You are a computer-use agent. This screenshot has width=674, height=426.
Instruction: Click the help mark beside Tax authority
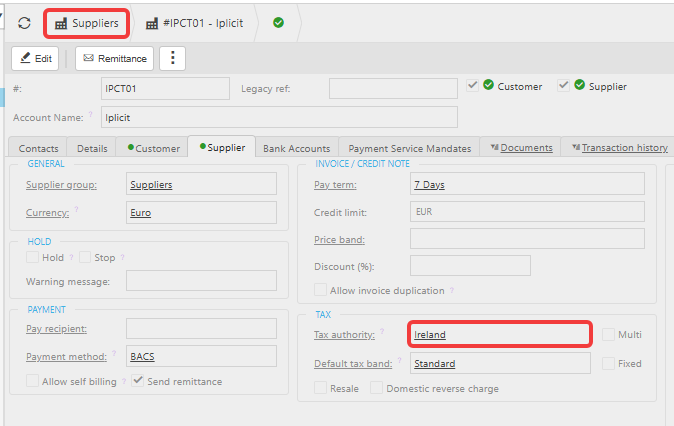point(382,331)
